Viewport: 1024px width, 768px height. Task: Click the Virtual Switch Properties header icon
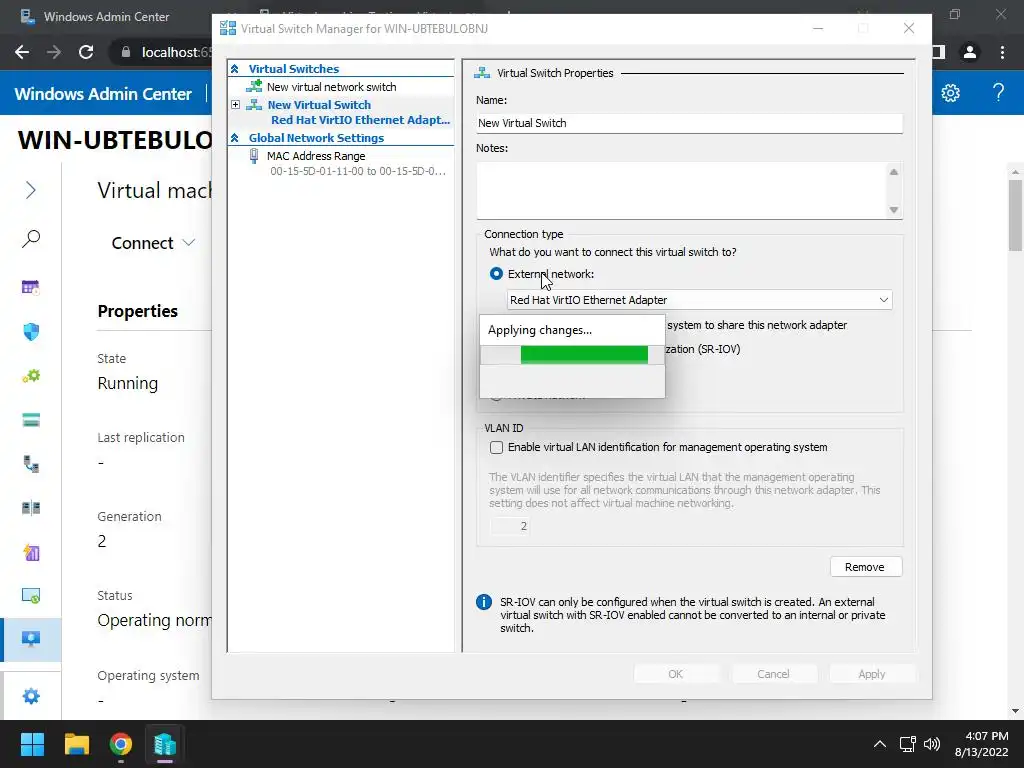coord(482,72)
